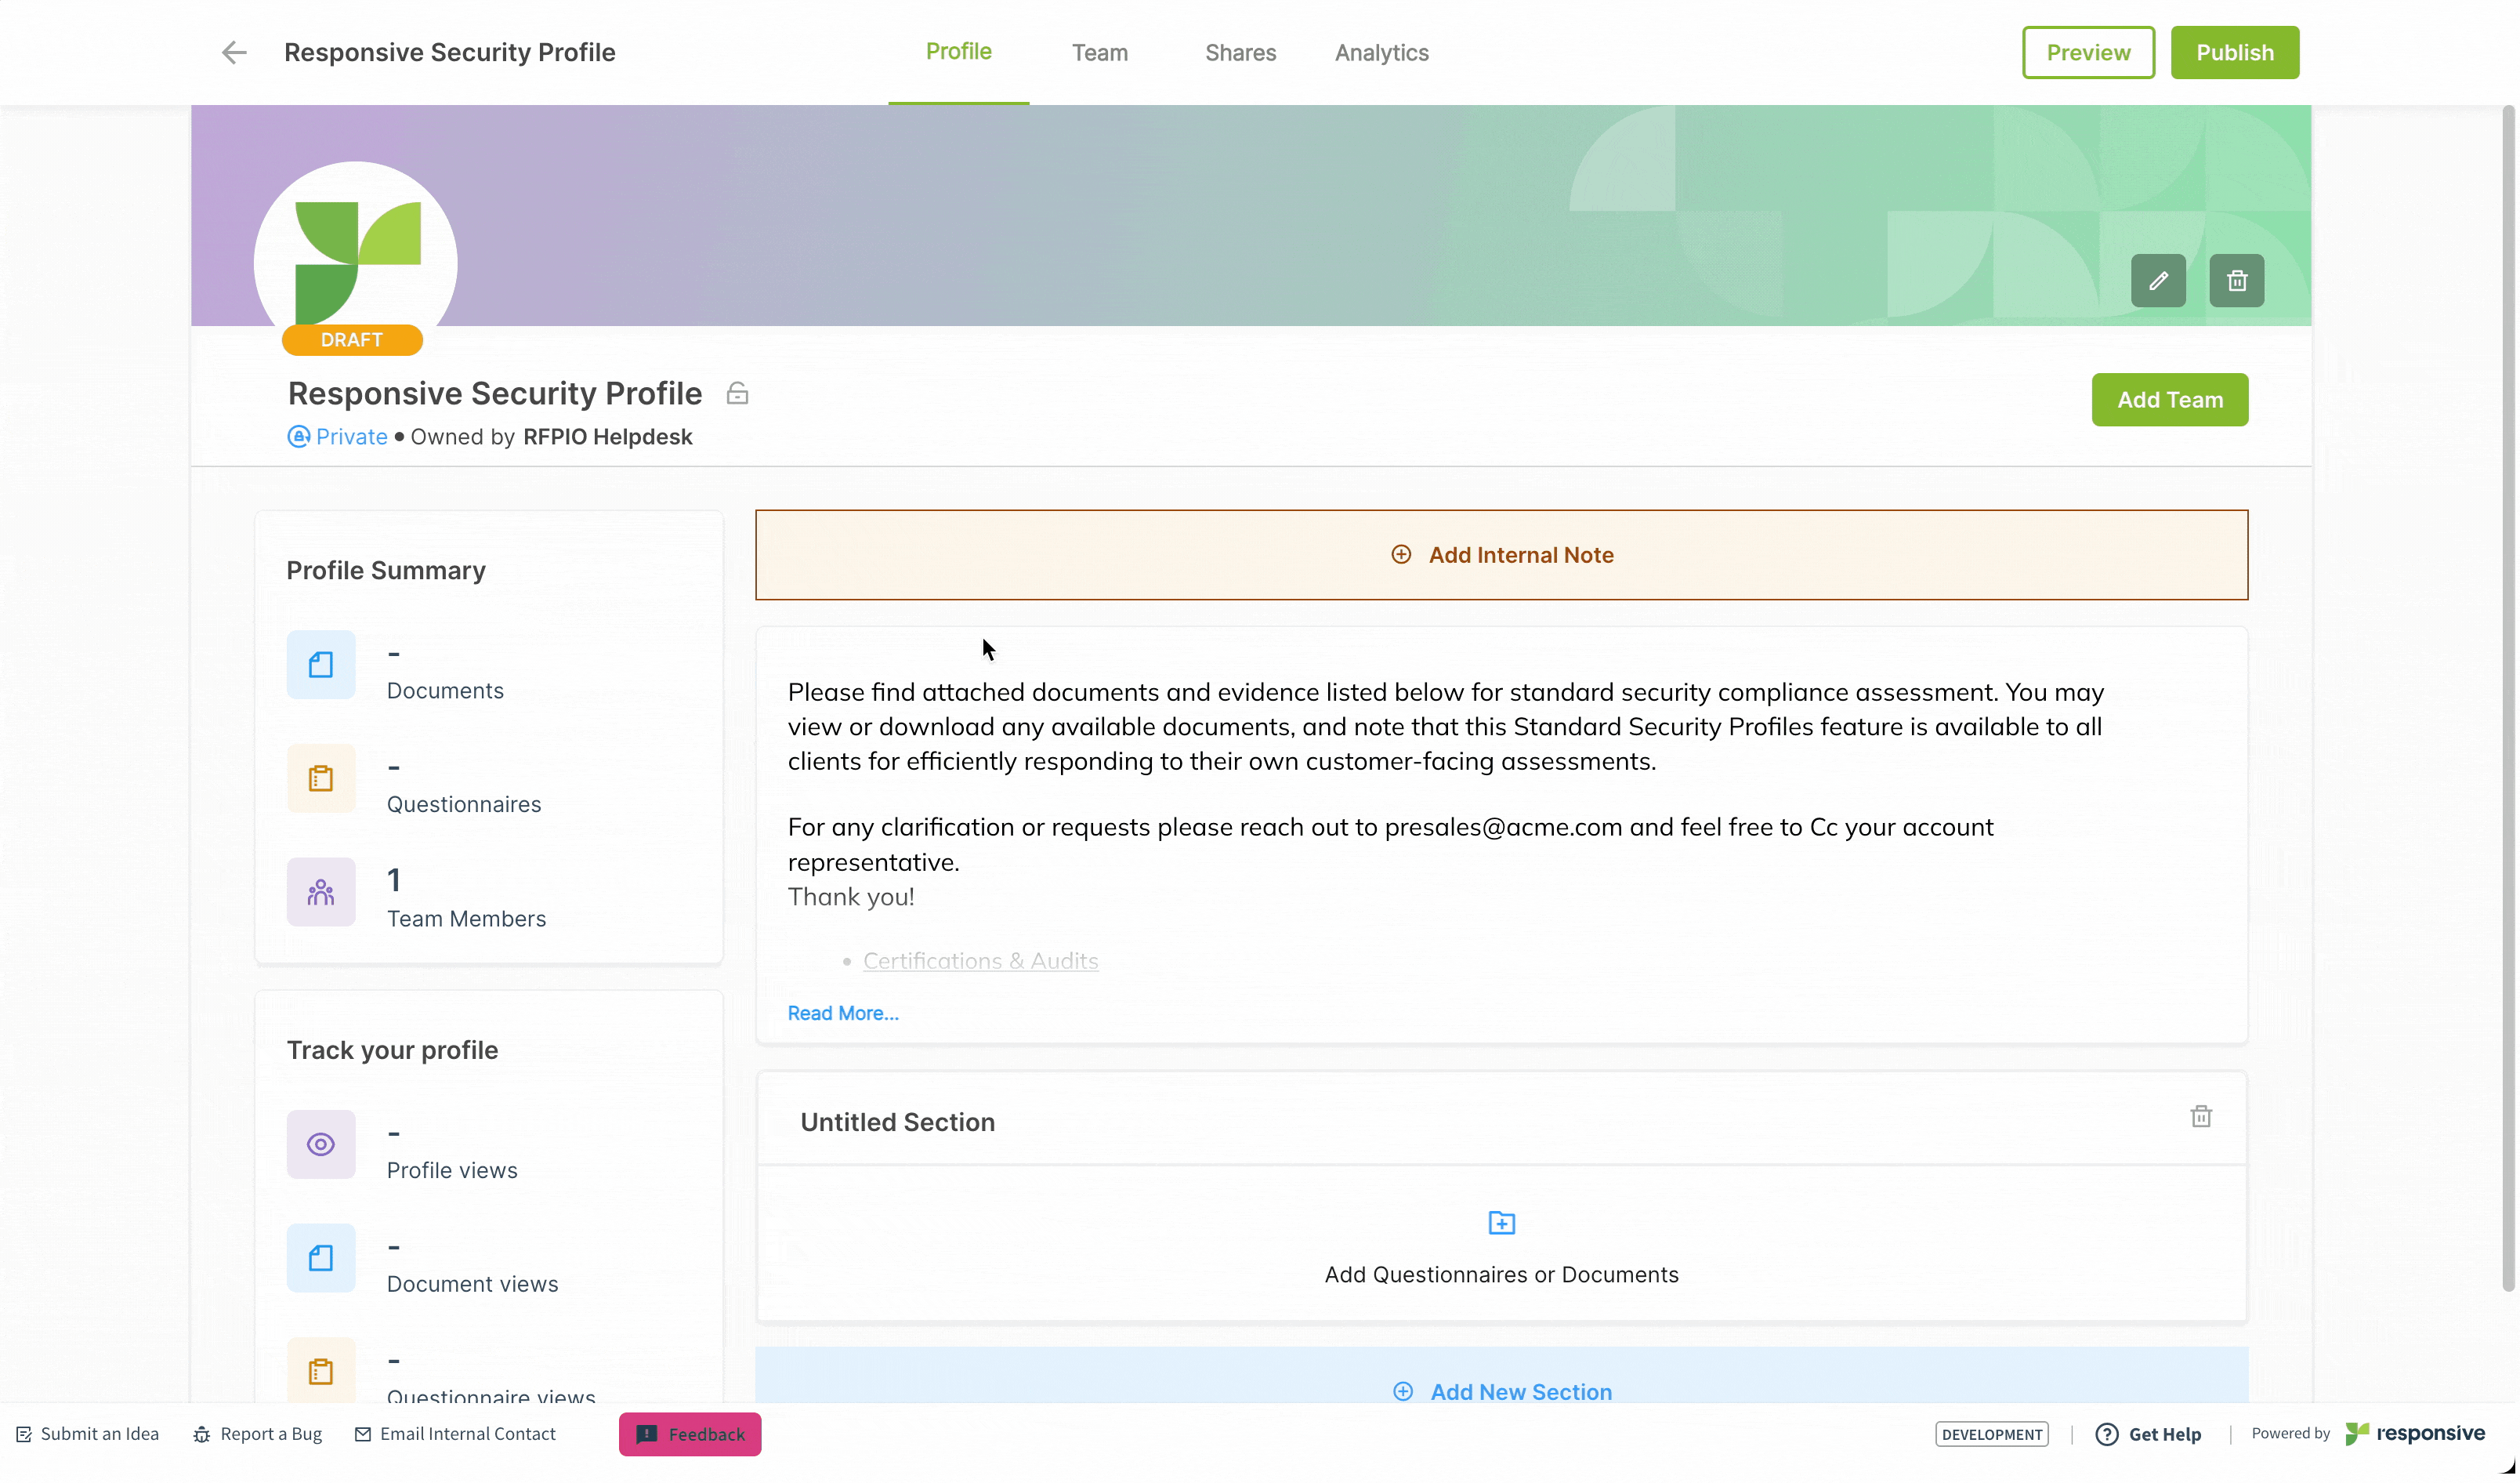Open the Analytics tab
The image size is (2520, 1483).
(x=1381, y=53)
